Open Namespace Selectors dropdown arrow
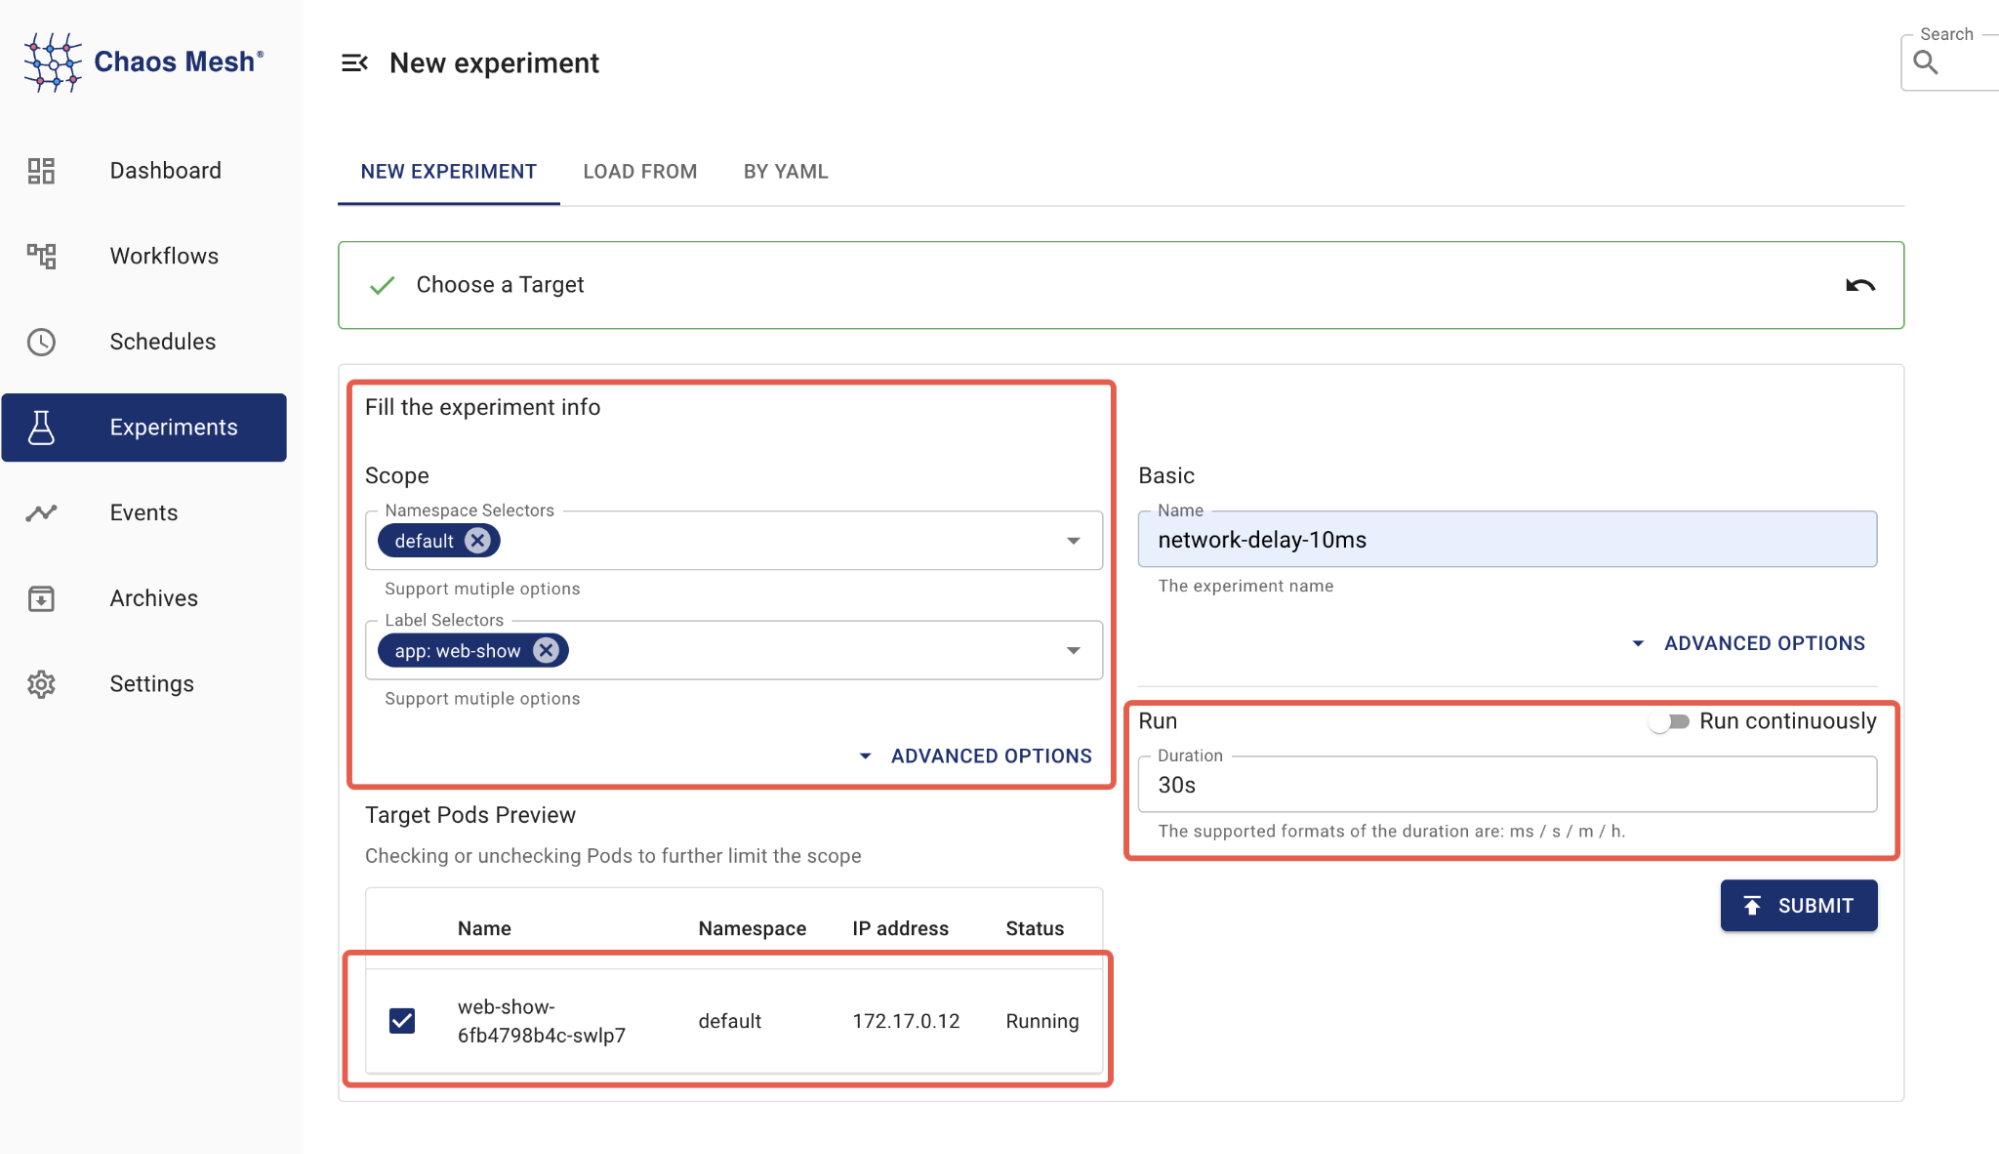Screen dimensions: 1999x1154 [1073, 541]
